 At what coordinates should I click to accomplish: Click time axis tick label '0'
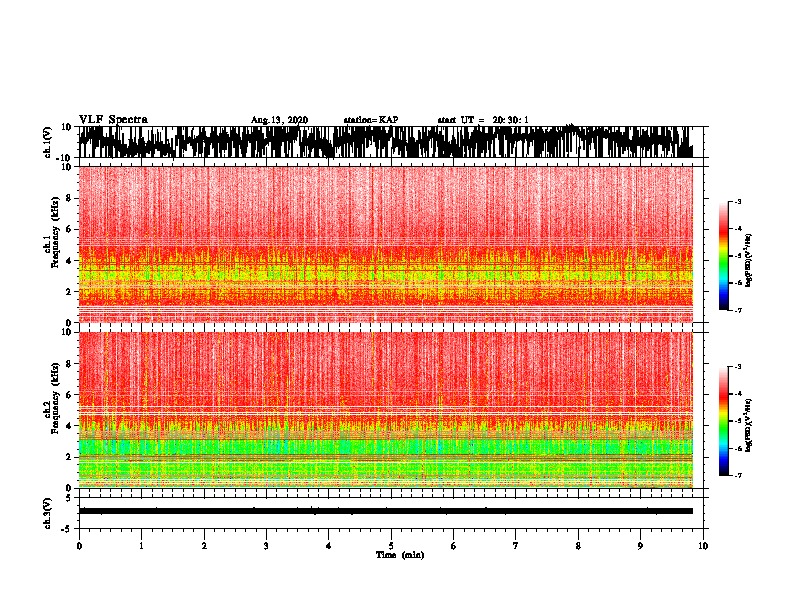point(79,546)
